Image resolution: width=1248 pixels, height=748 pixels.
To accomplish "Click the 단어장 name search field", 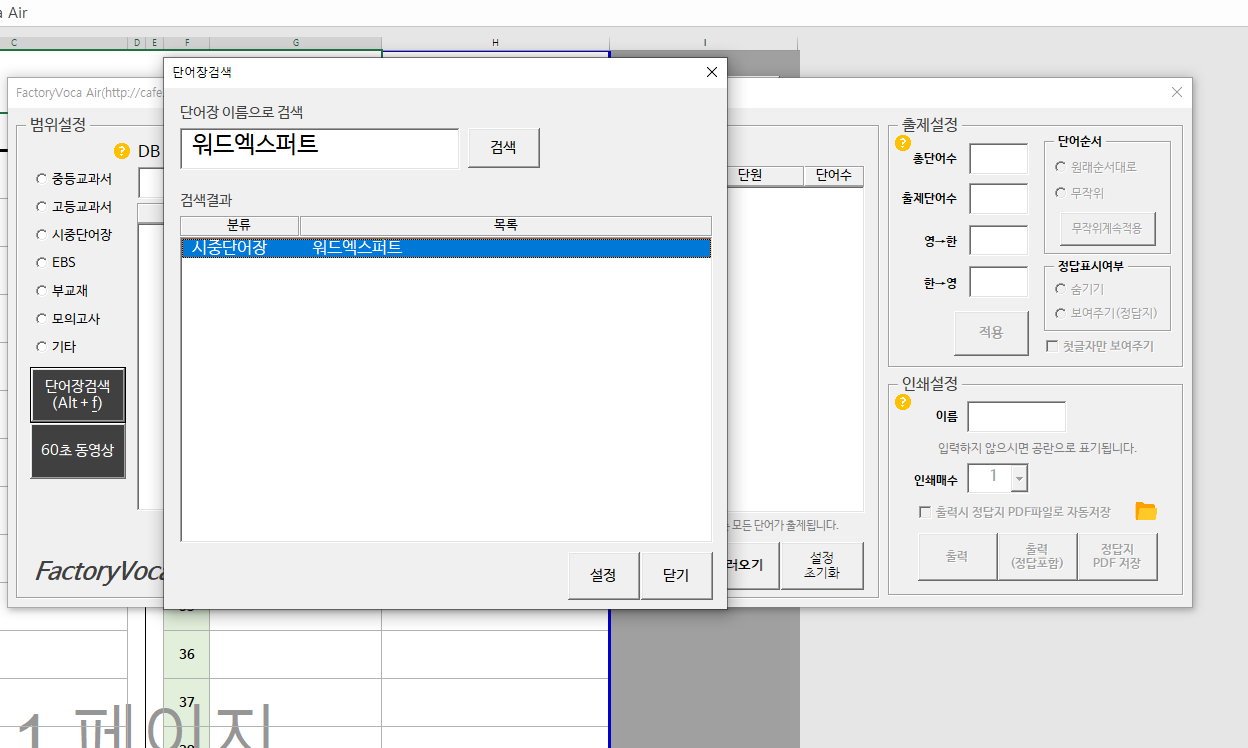I will (319, 148).
